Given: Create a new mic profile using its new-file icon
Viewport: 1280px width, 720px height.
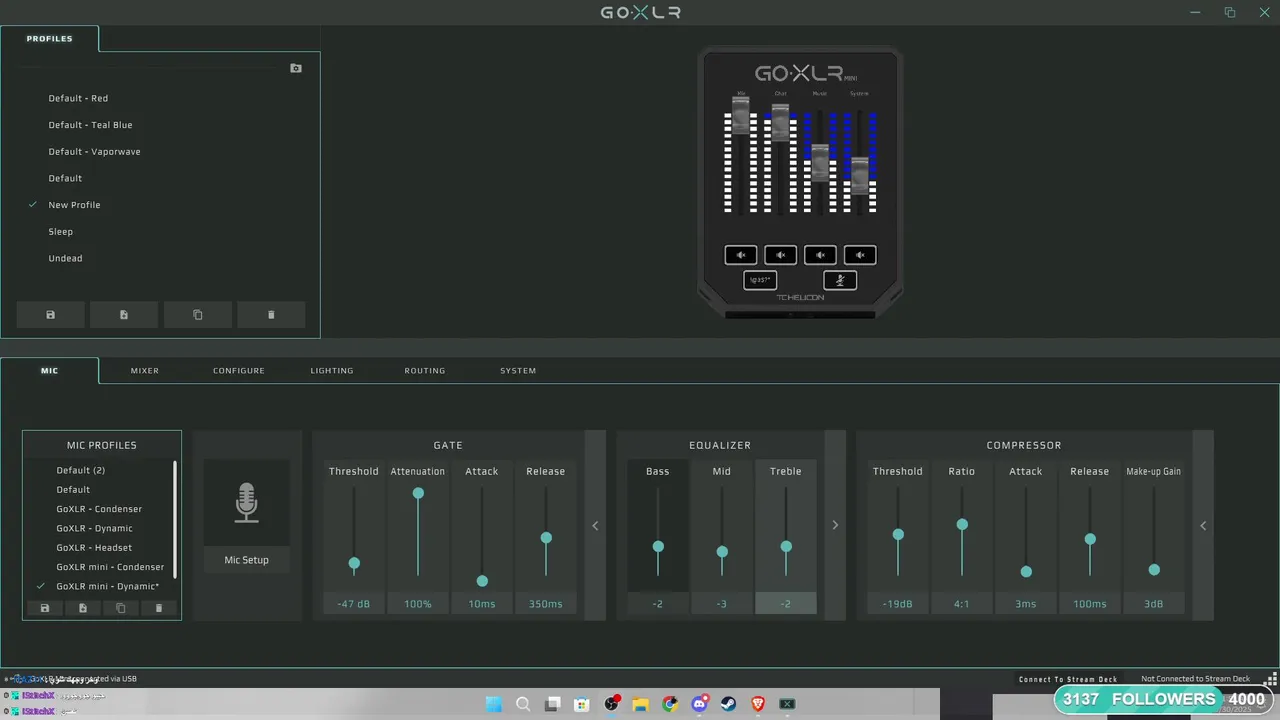Looking at the screenshot, I should 83,608.
